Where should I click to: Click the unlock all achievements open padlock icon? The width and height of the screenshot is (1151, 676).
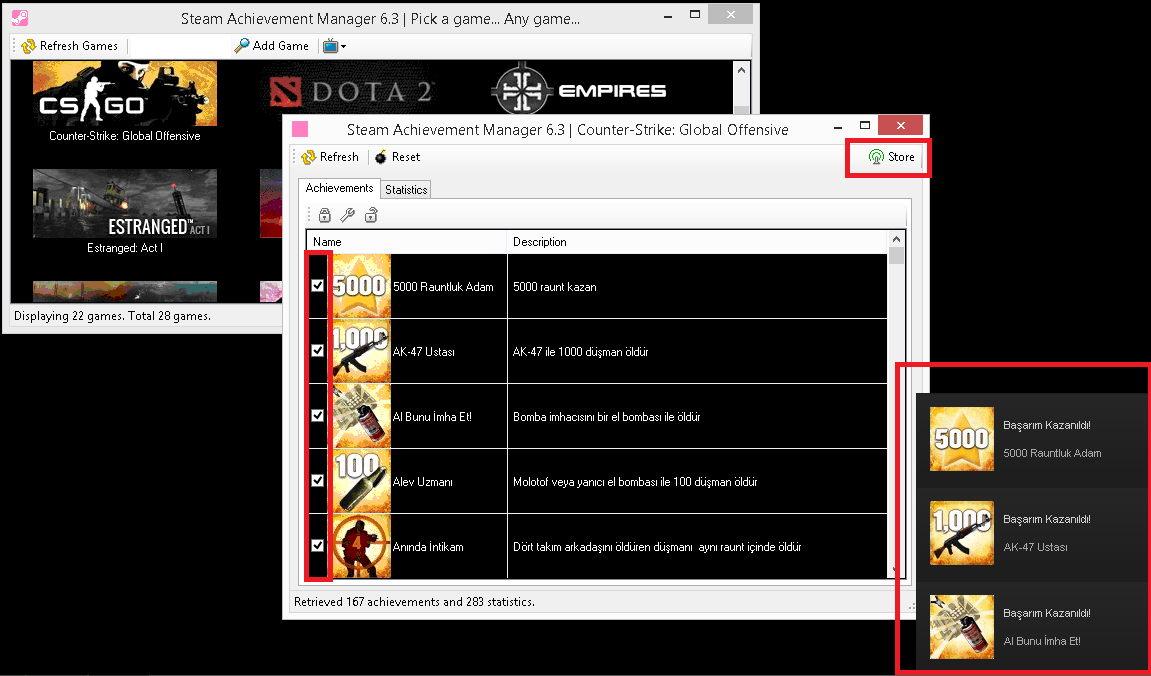pos(371,215)
